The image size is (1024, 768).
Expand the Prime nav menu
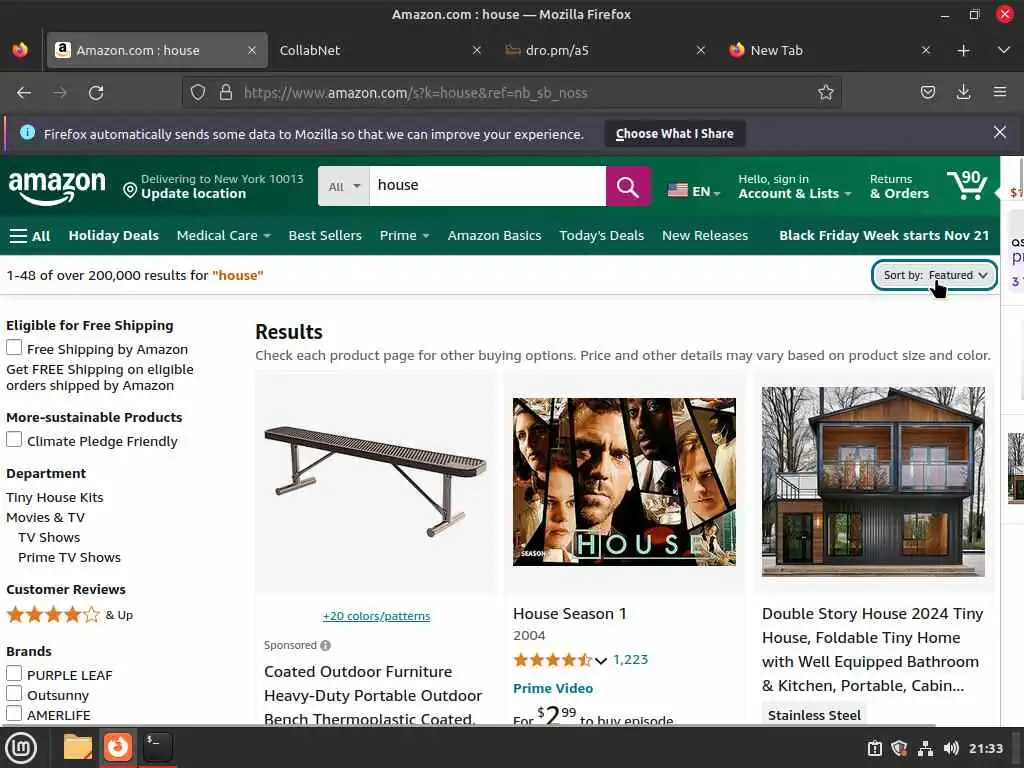(404, 236)
